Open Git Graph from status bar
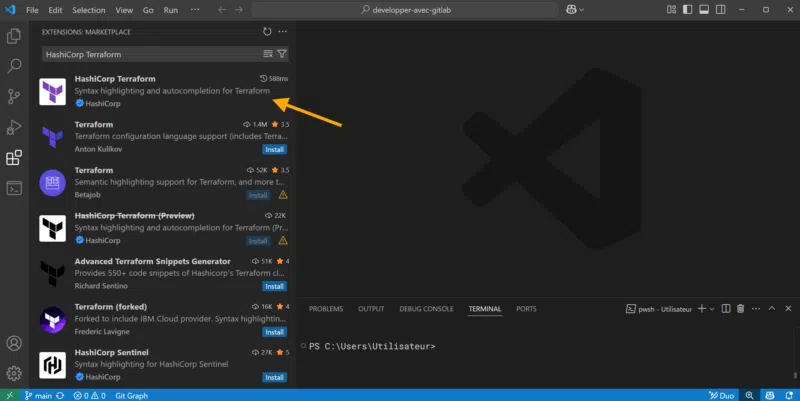Viewport: 800px width, 401px height. pos(131,395)
